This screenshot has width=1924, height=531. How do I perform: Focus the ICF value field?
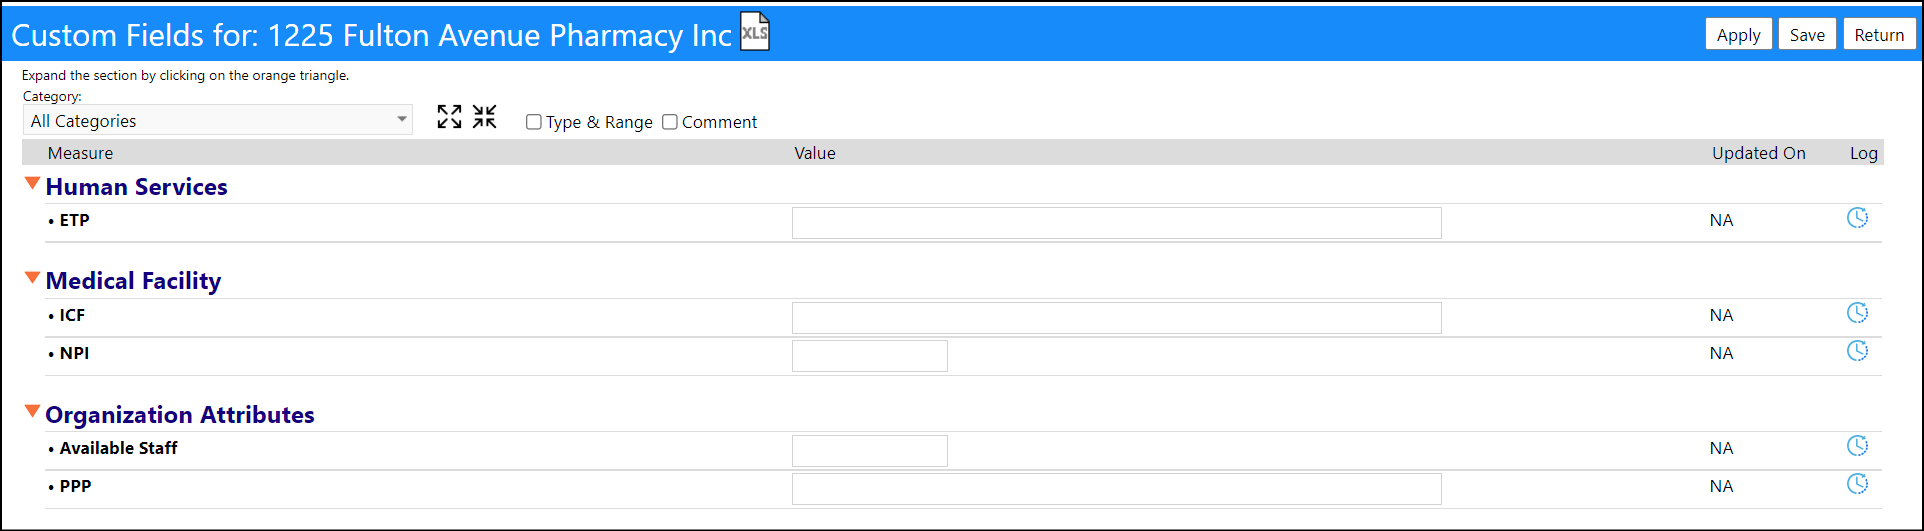1117,318
